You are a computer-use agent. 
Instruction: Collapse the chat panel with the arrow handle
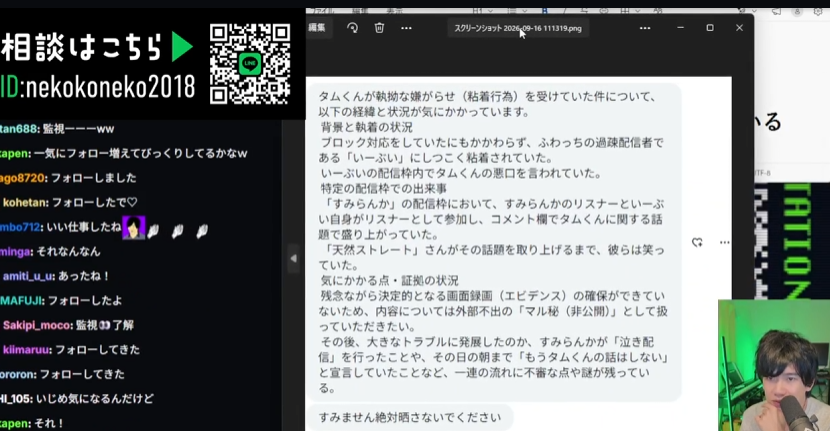tap(294, 258)
